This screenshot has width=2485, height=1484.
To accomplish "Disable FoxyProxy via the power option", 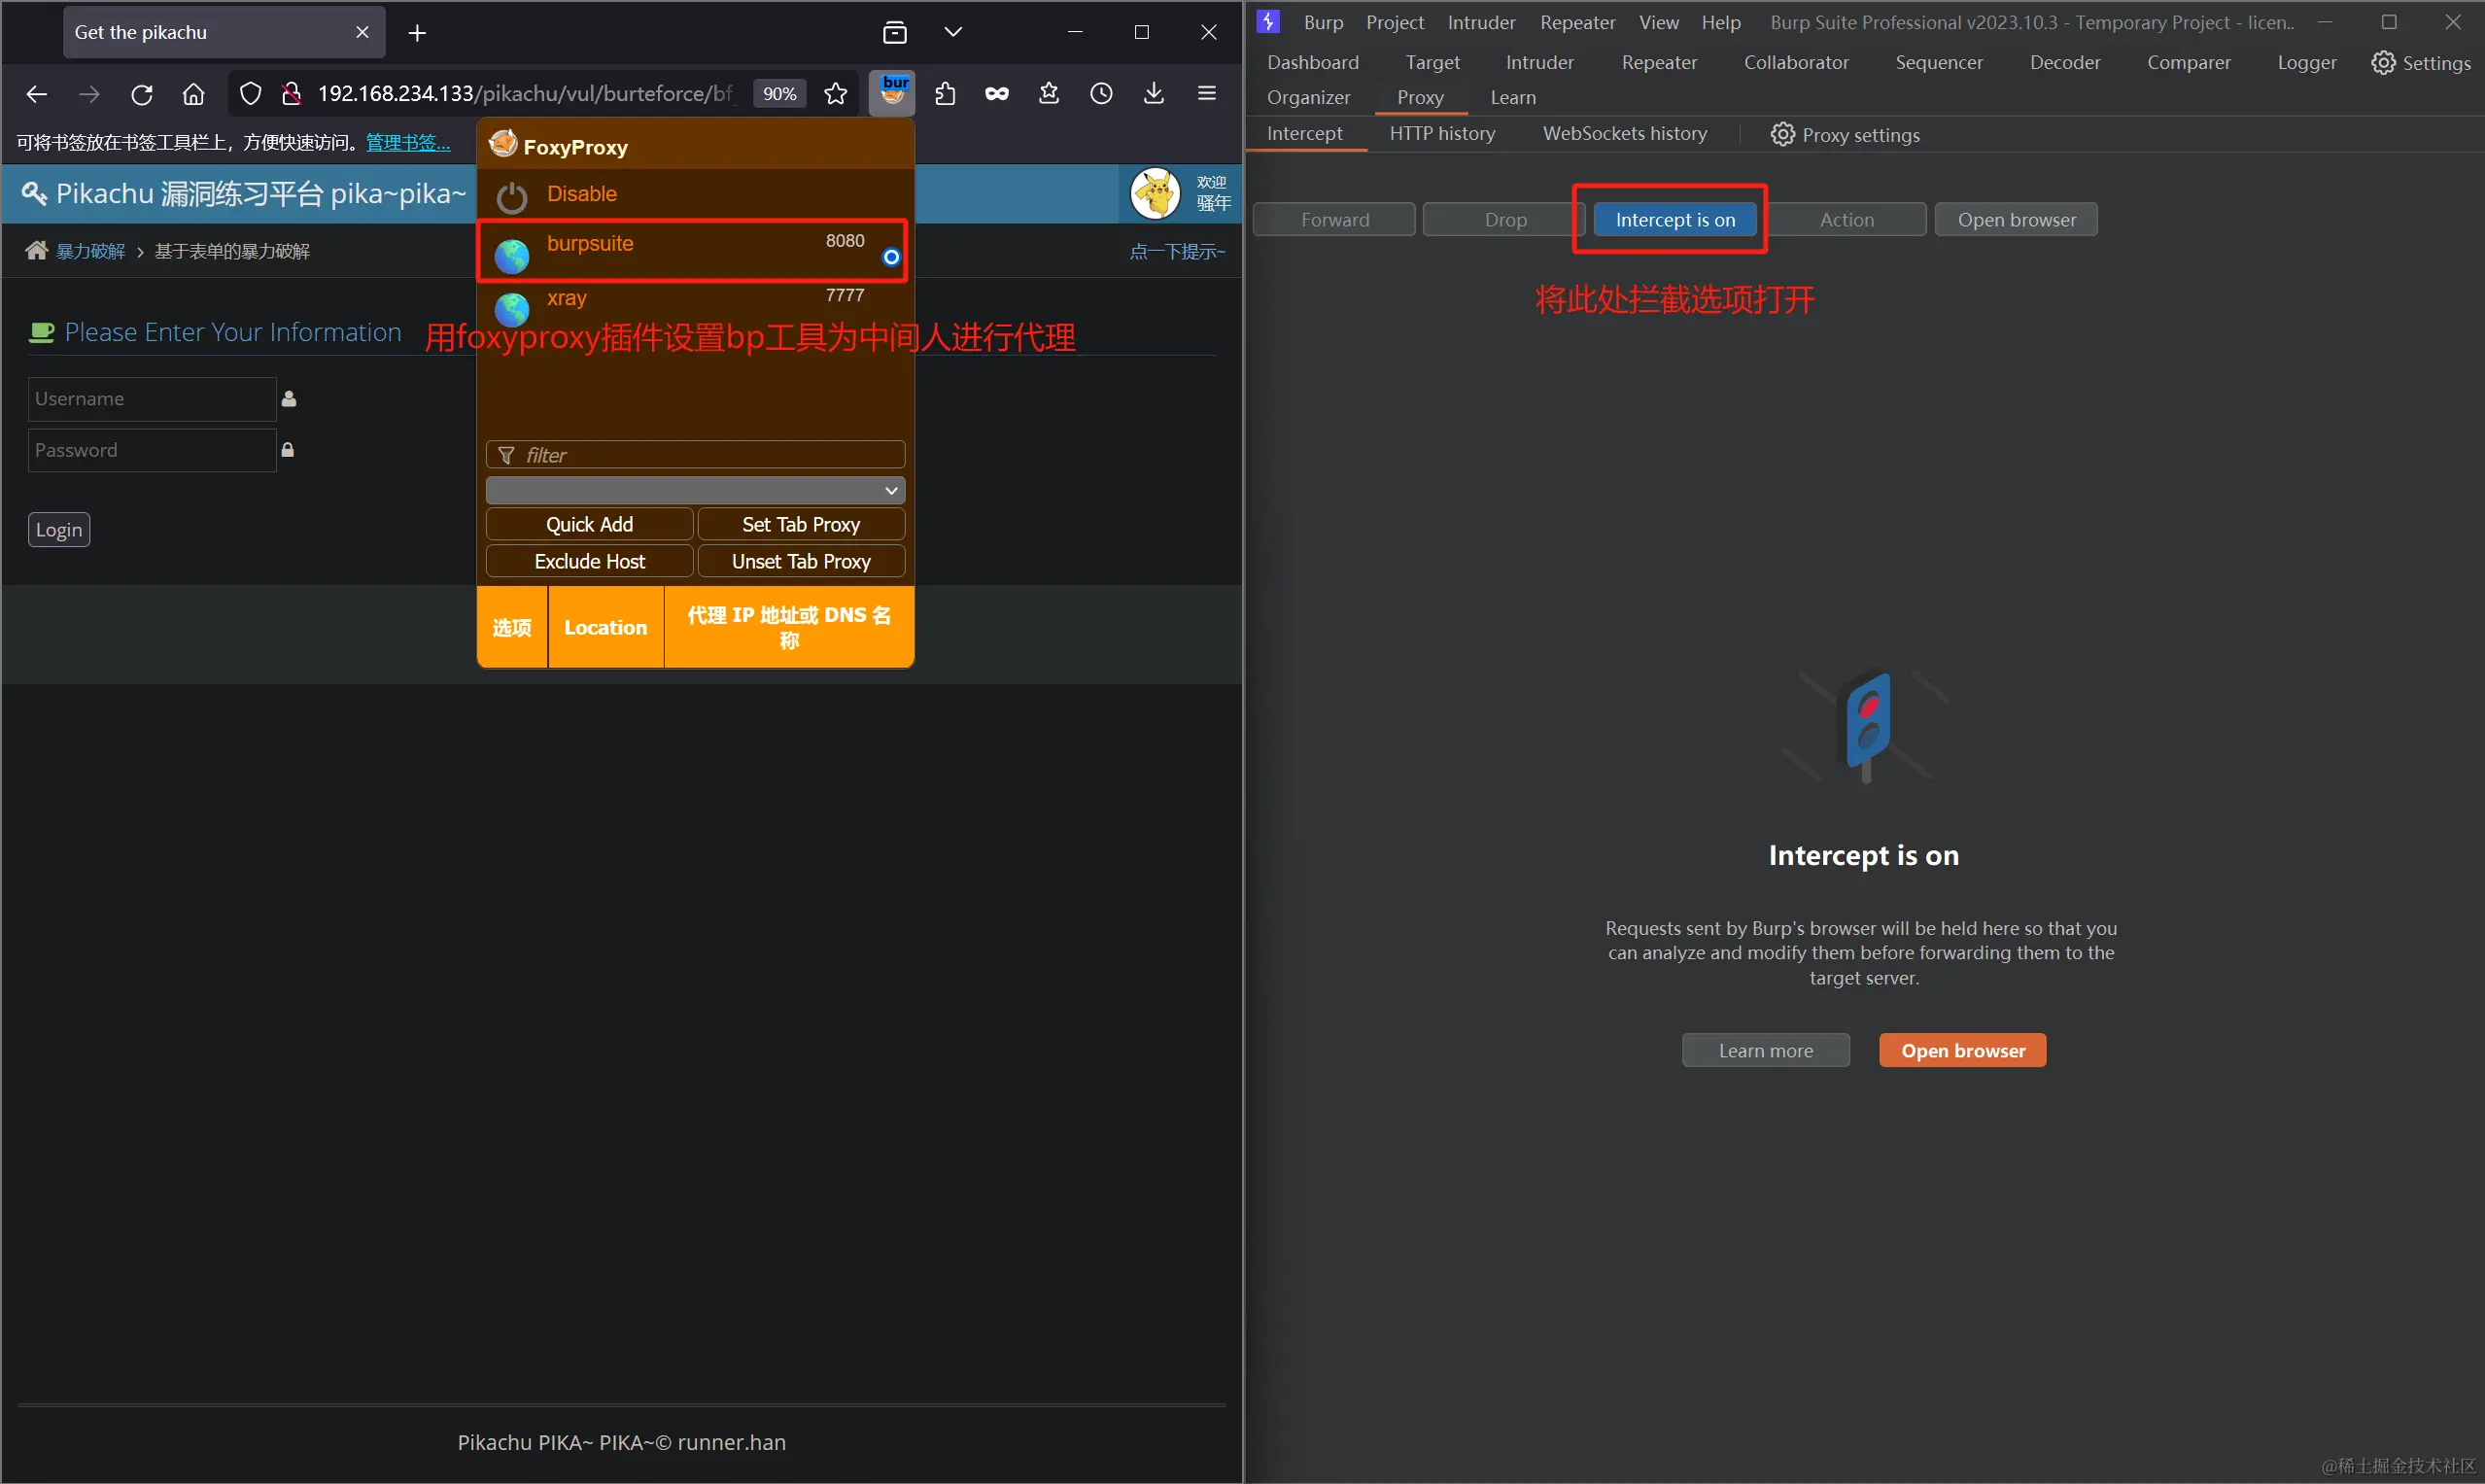I will click(x=693, y=195).
